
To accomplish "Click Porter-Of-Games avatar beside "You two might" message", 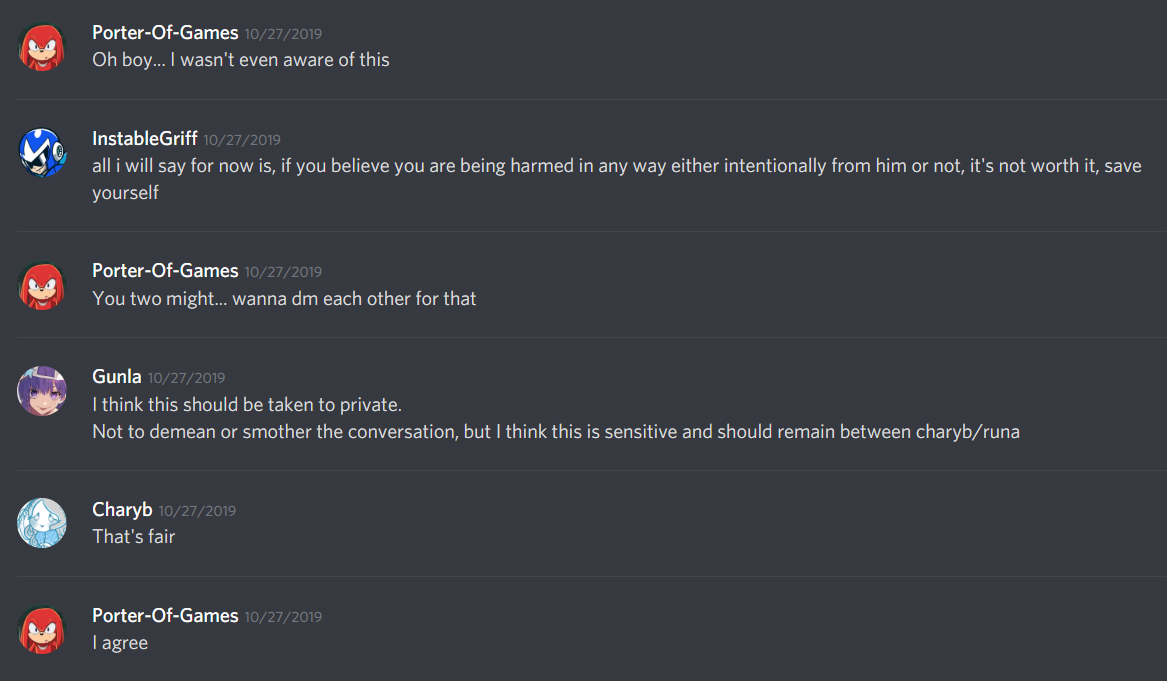I will (42, 285).
